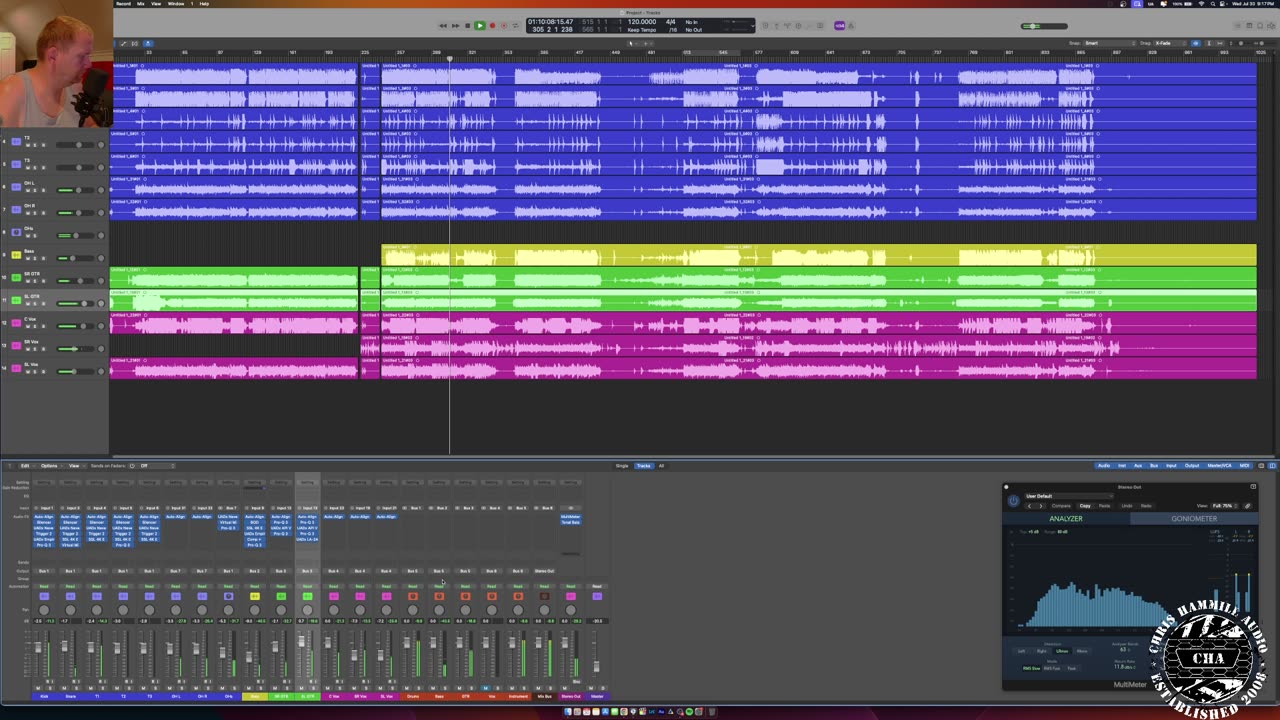Toggle the Bus channel filter button
Viewport: 1280px width, 720px height.
pos(1154,466)
